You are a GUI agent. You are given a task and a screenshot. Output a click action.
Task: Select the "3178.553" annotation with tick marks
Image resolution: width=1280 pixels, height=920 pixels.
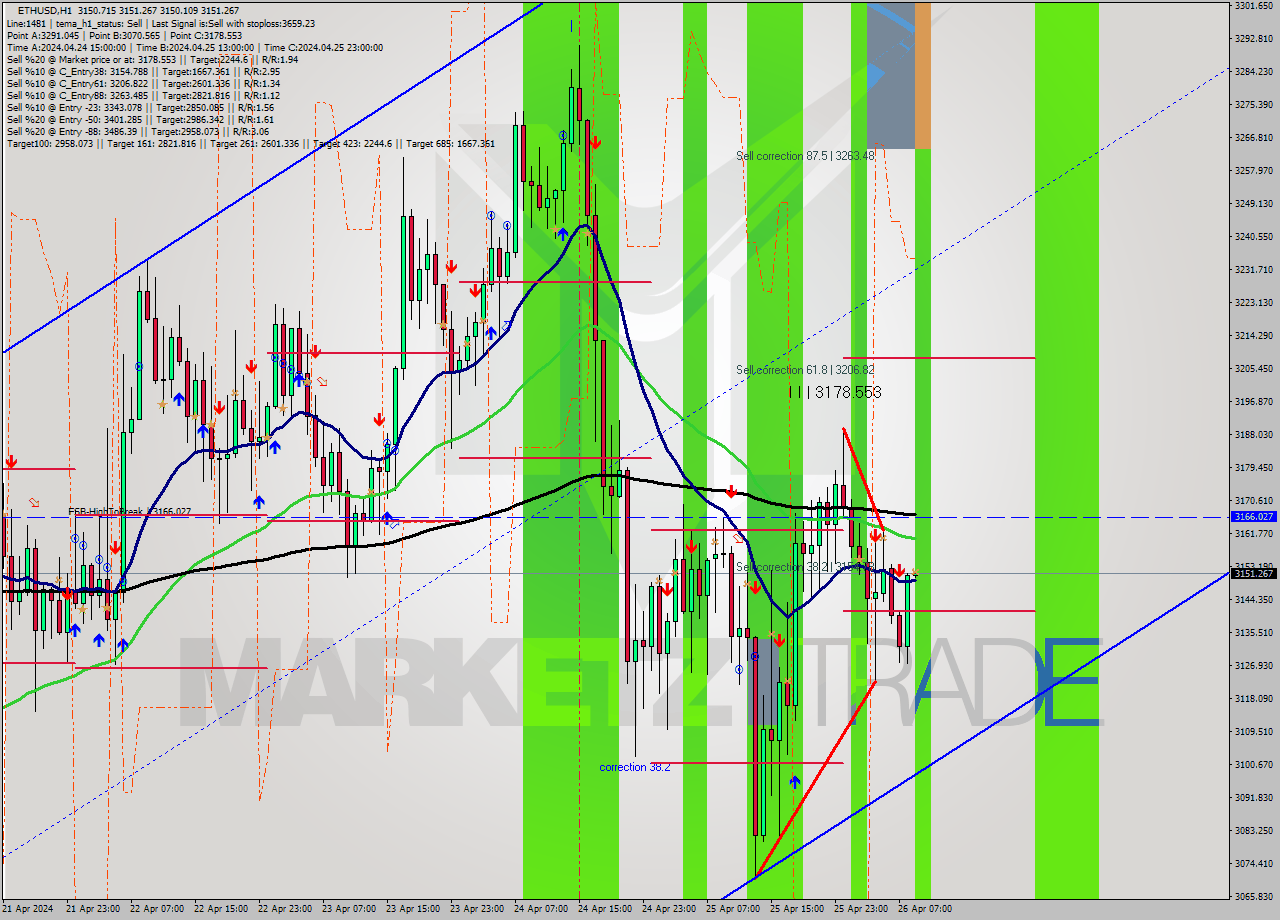[840, 392]
